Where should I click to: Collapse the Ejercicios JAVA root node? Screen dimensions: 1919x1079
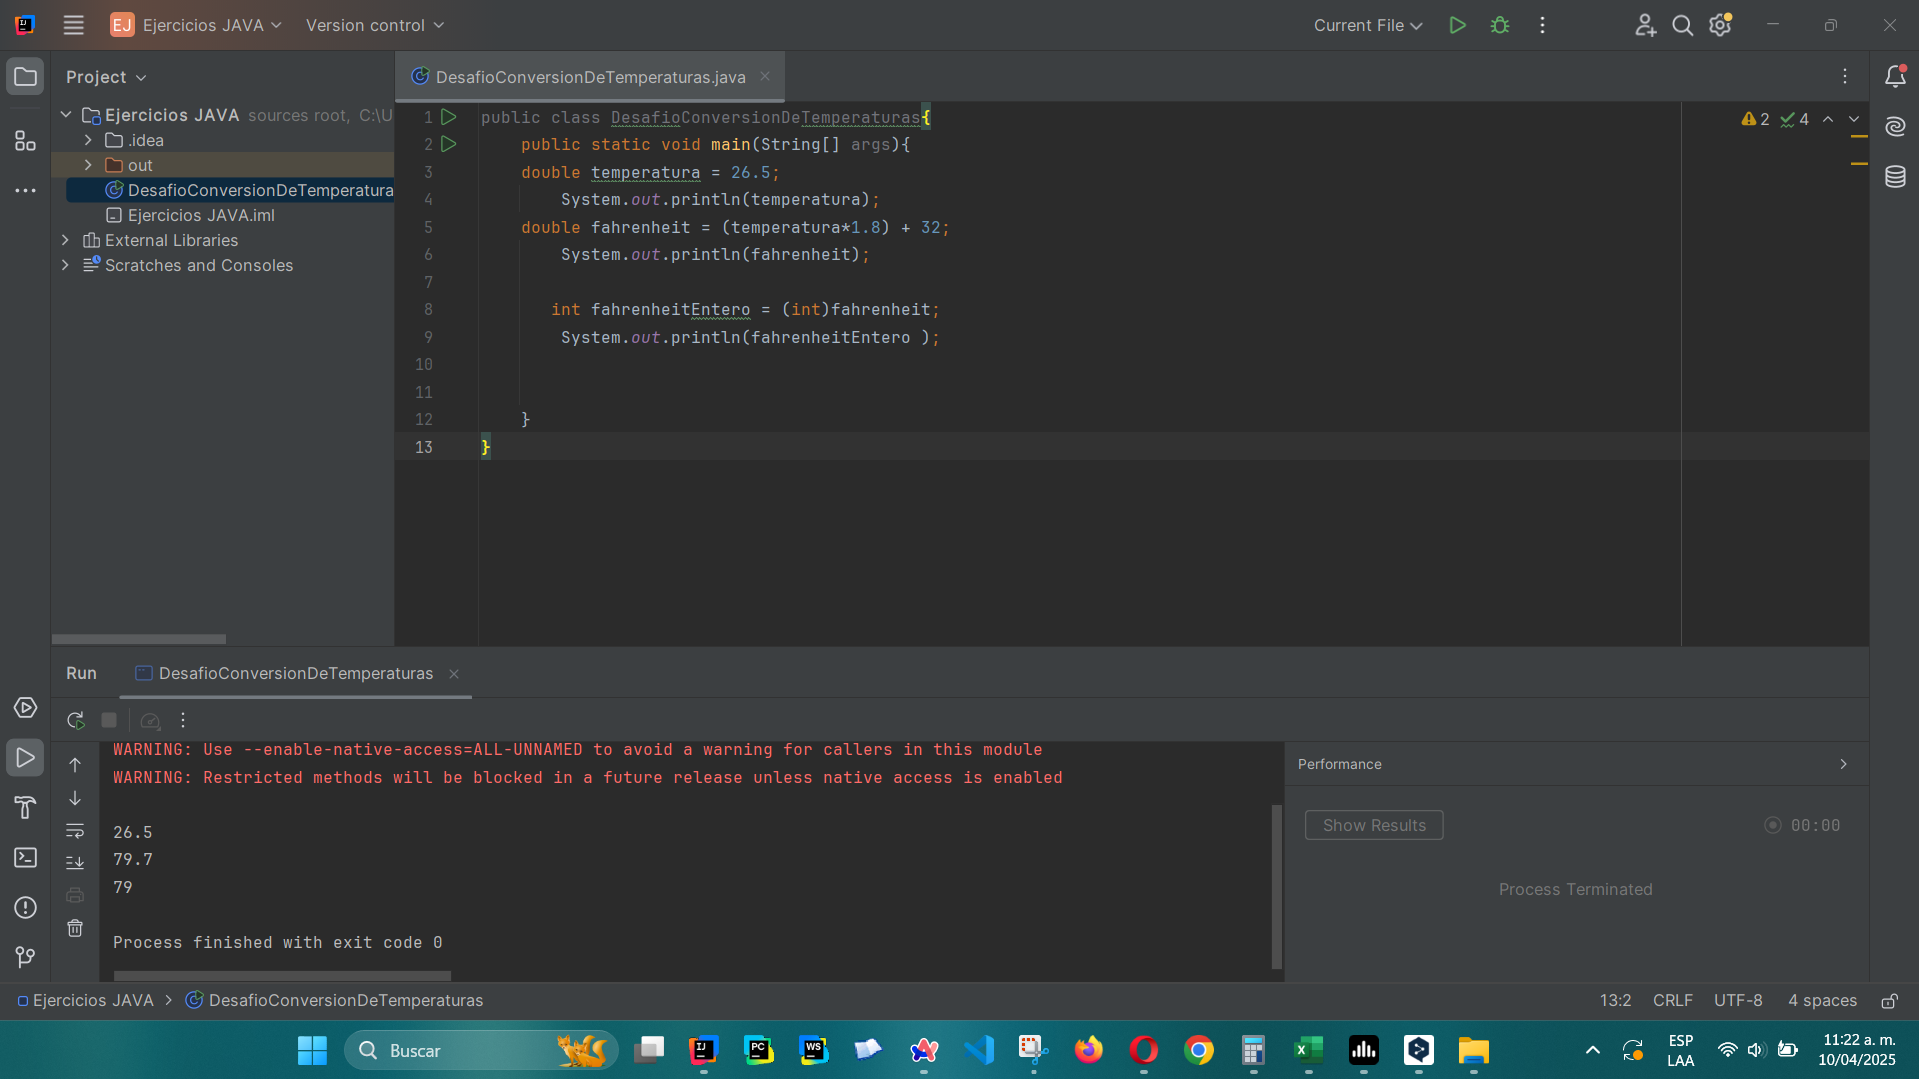tap(66, 115)
